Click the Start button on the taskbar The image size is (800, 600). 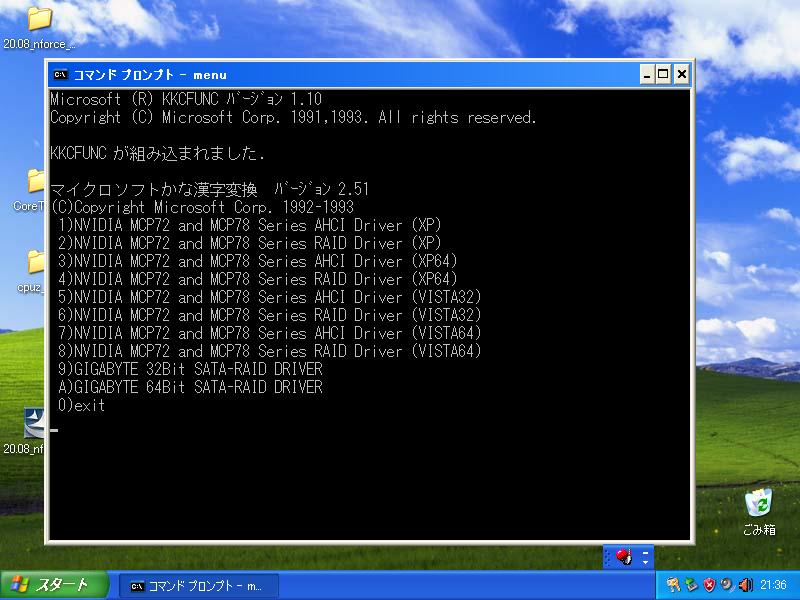(54, 585)
